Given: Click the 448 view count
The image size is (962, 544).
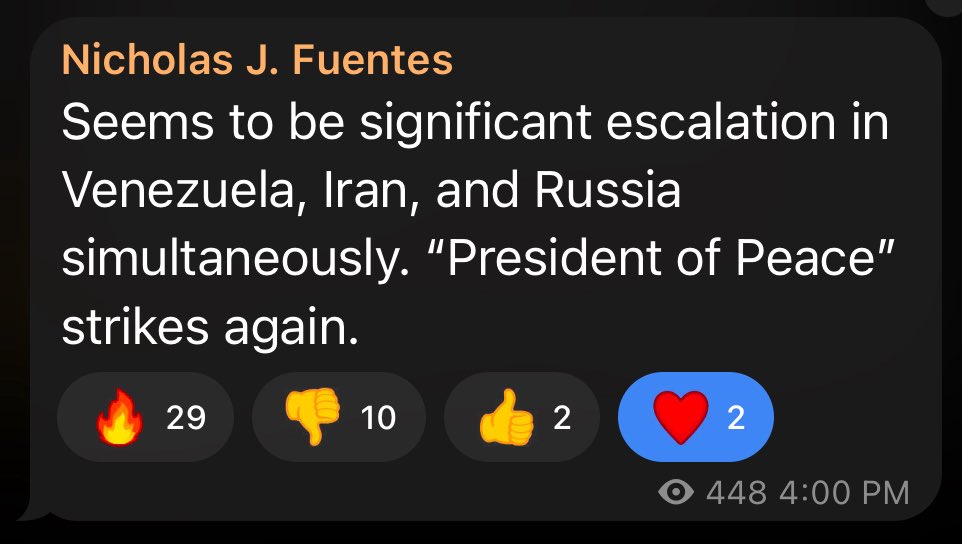Looking at the screenshot, I should click(736, 492).
